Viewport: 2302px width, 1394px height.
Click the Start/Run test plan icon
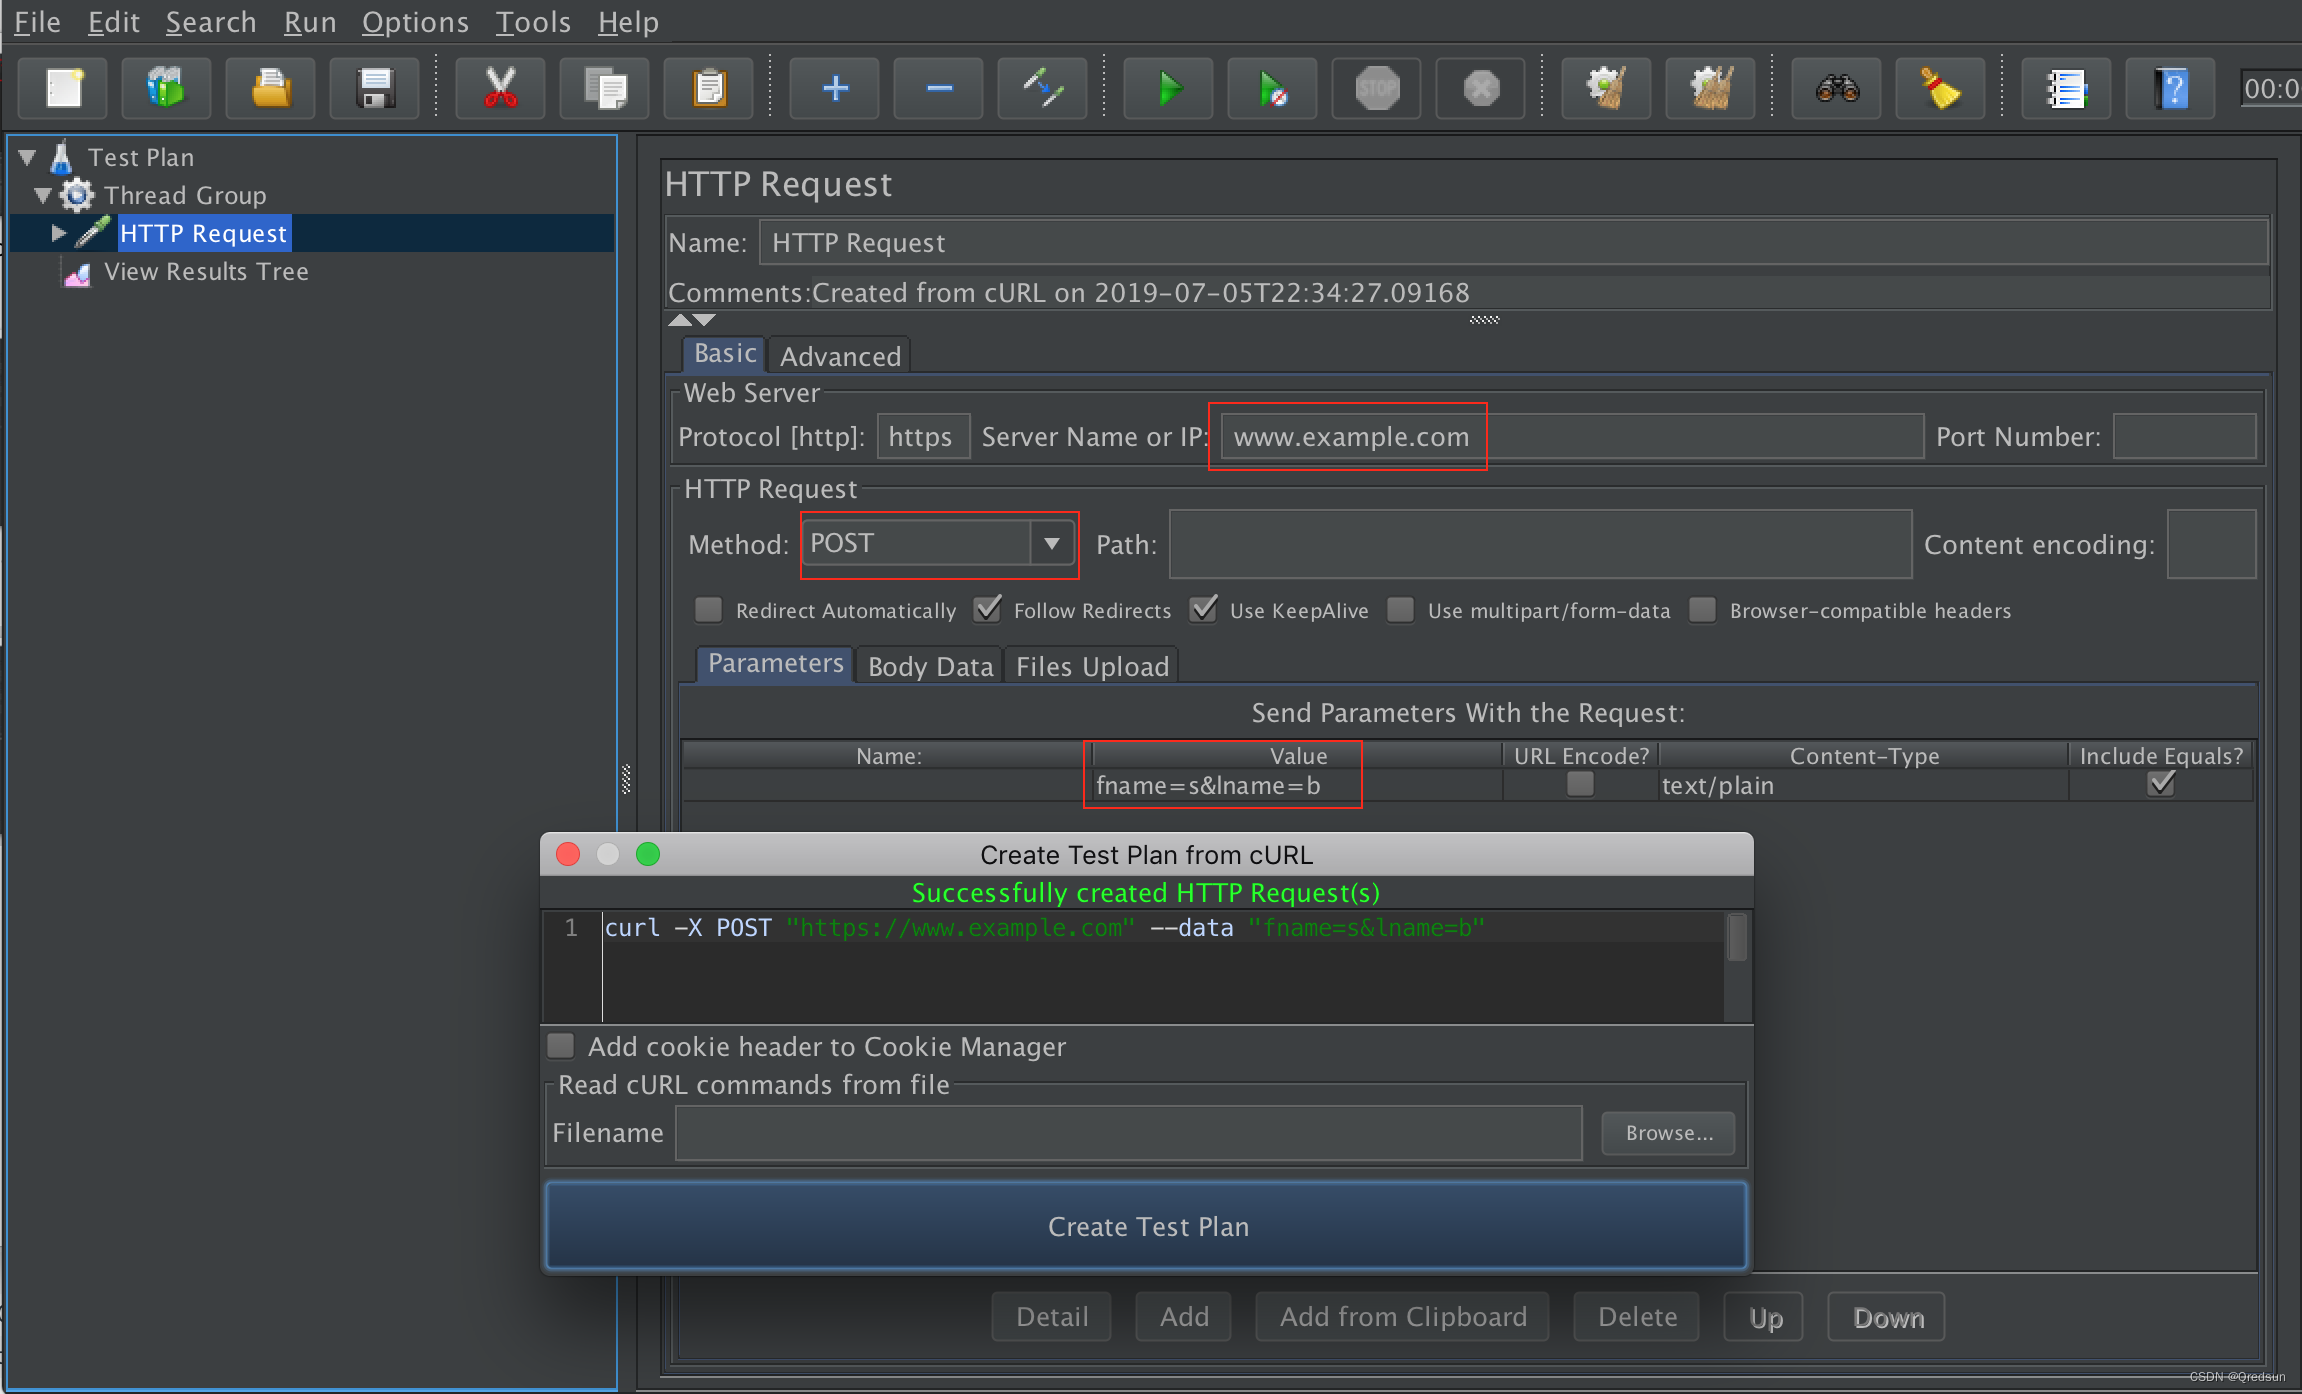coord(1169,87)
